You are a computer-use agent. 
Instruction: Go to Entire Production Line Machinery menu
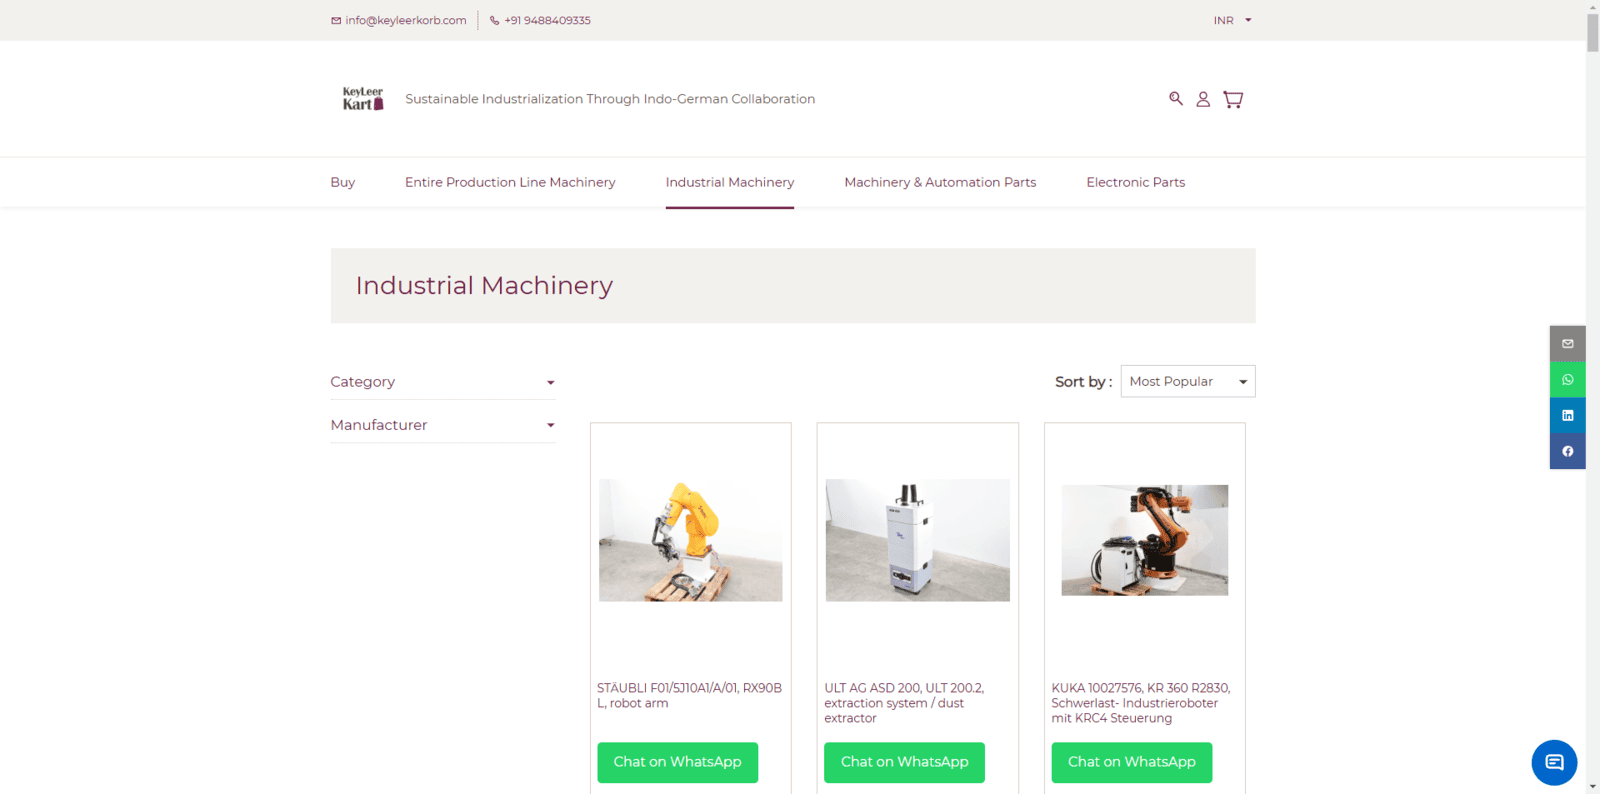pos(510,182)
